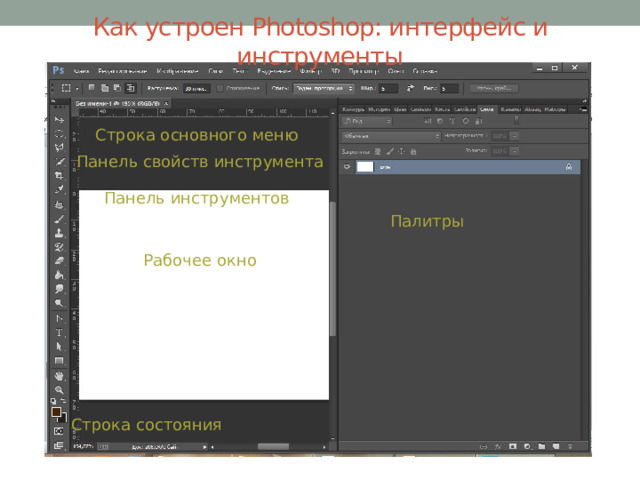The image size is (640, 480).
Task: Choose Subtract from Selection mode
Action: point(117,88)
